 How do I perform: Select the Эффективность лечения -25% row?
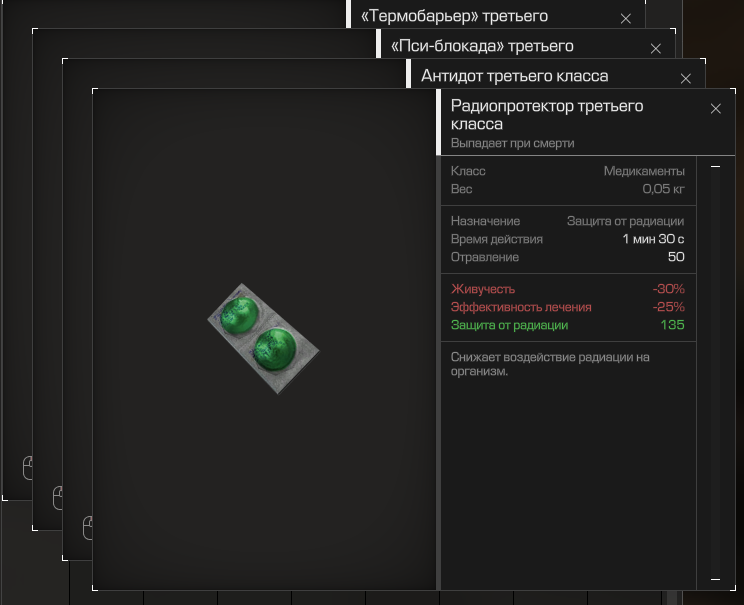tap(567, 307)
